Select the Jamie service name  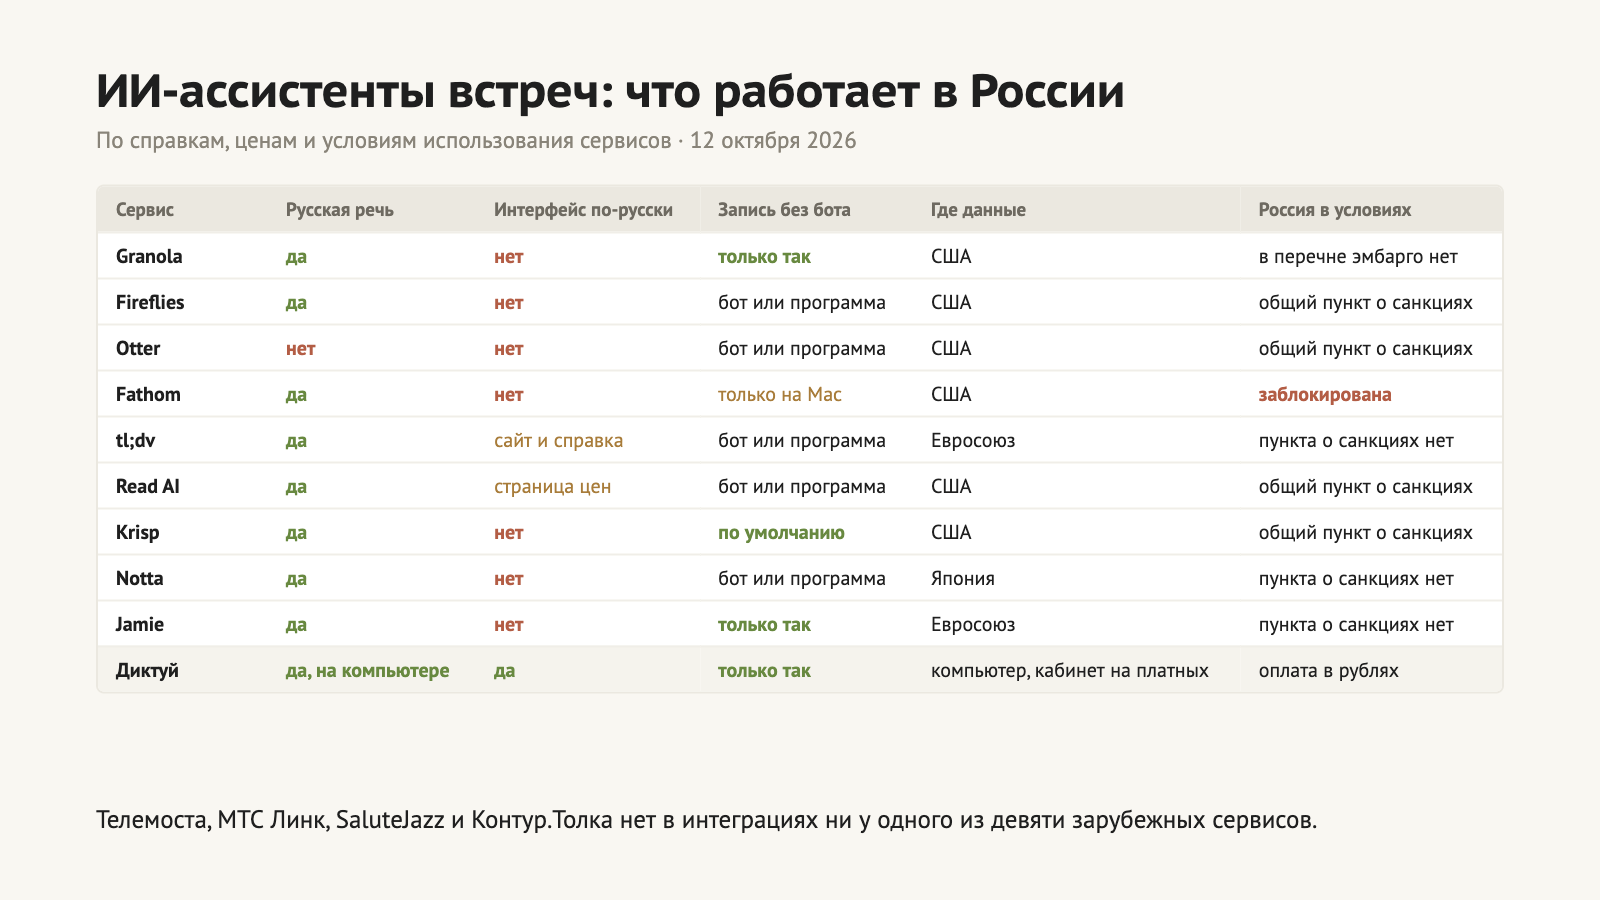(140, 624)
